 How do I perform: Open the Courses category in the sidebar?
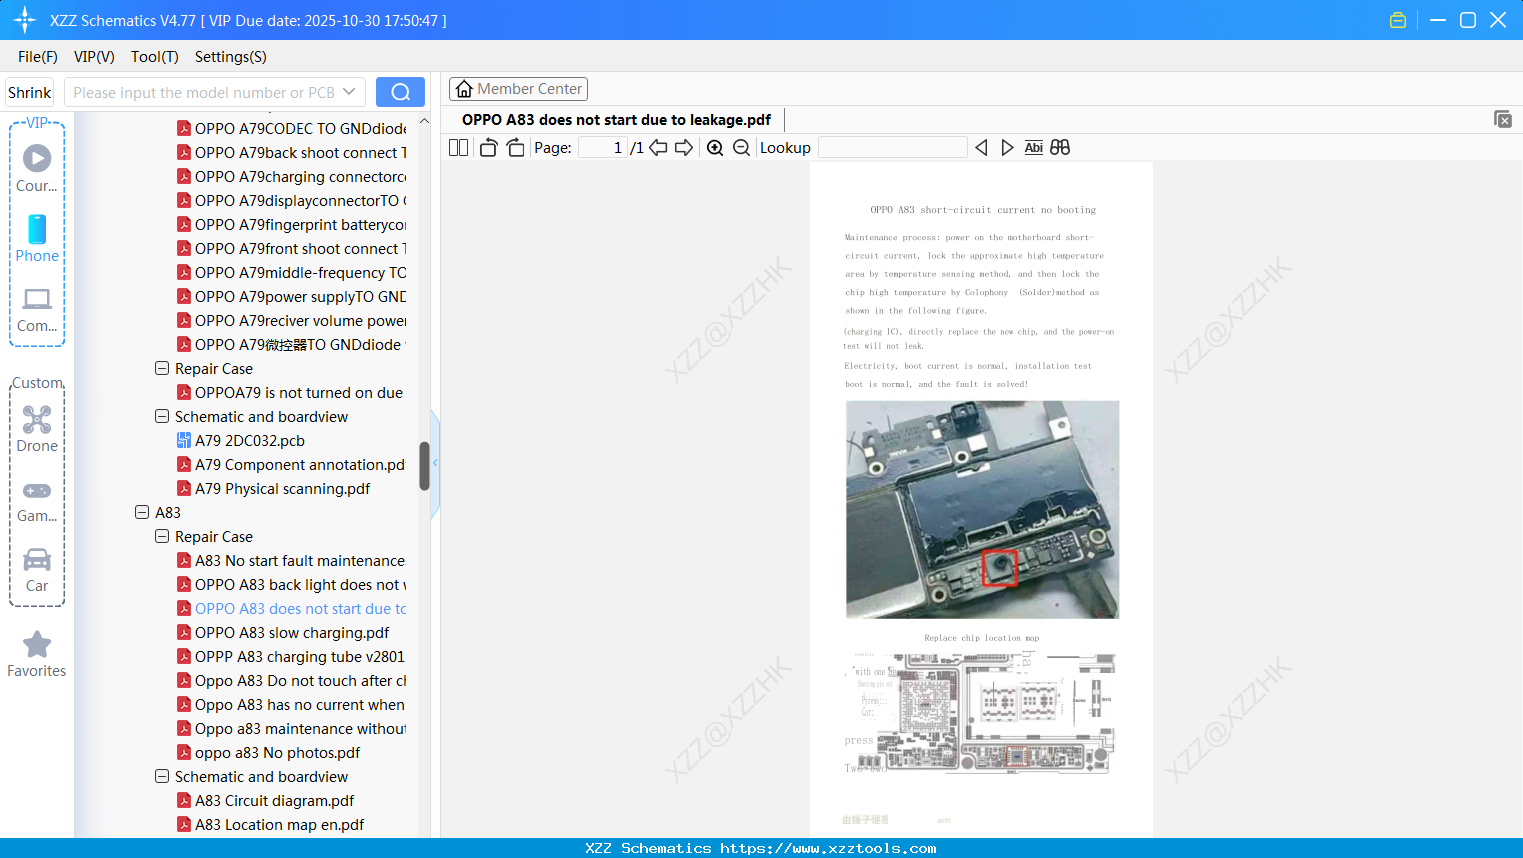pyautogui.click(x=37, y=168)
